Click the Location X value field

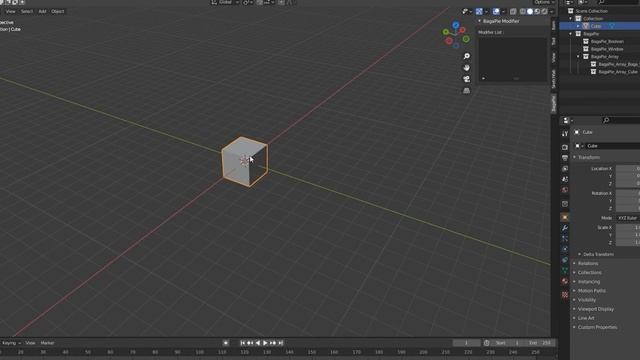tap(628, 169)
